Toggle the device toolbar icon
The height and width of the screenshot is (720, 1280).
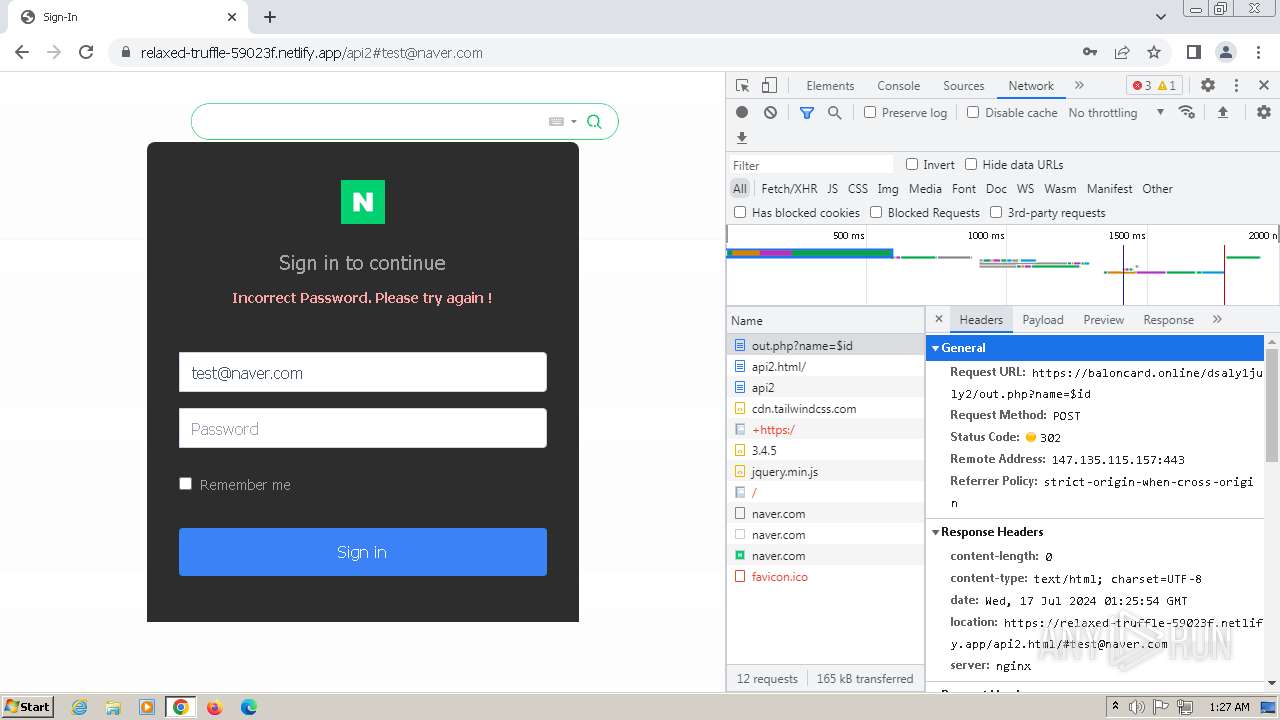[769, 86]
